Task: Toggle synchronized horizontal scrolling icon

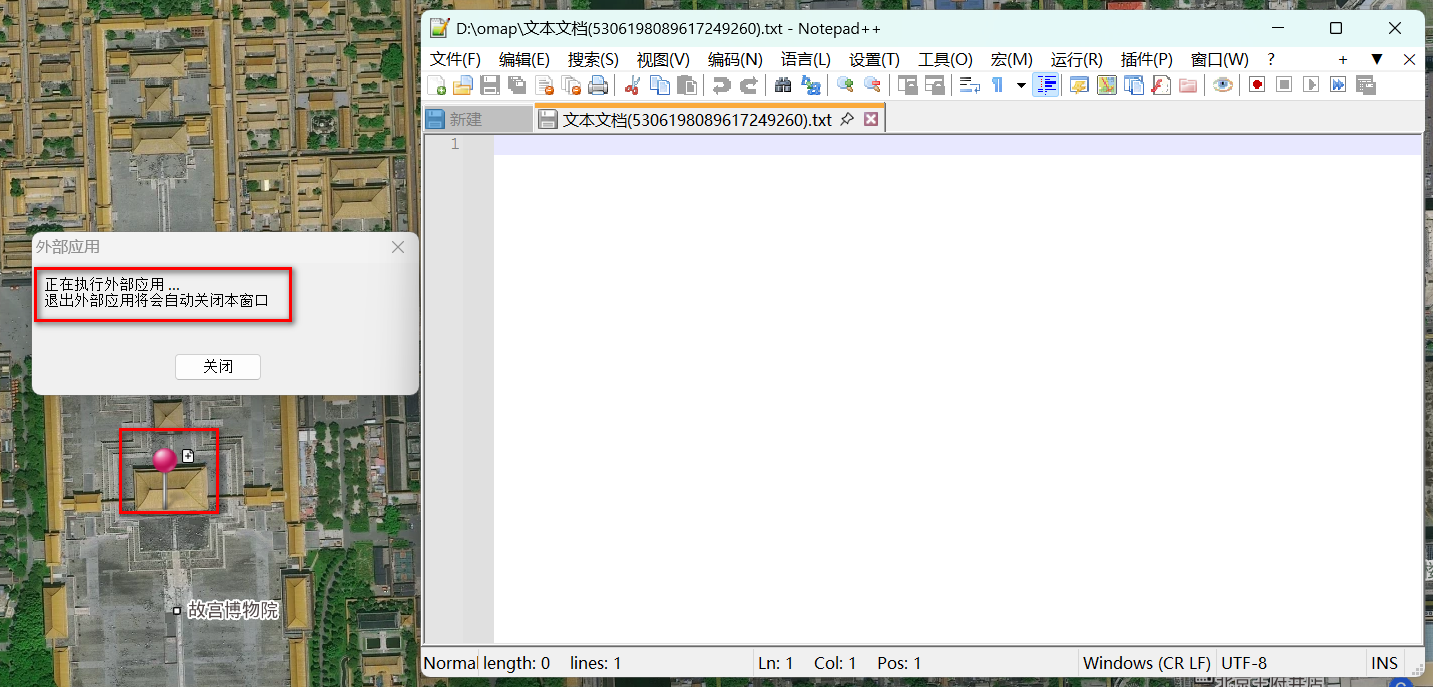Action: (935, 85)
